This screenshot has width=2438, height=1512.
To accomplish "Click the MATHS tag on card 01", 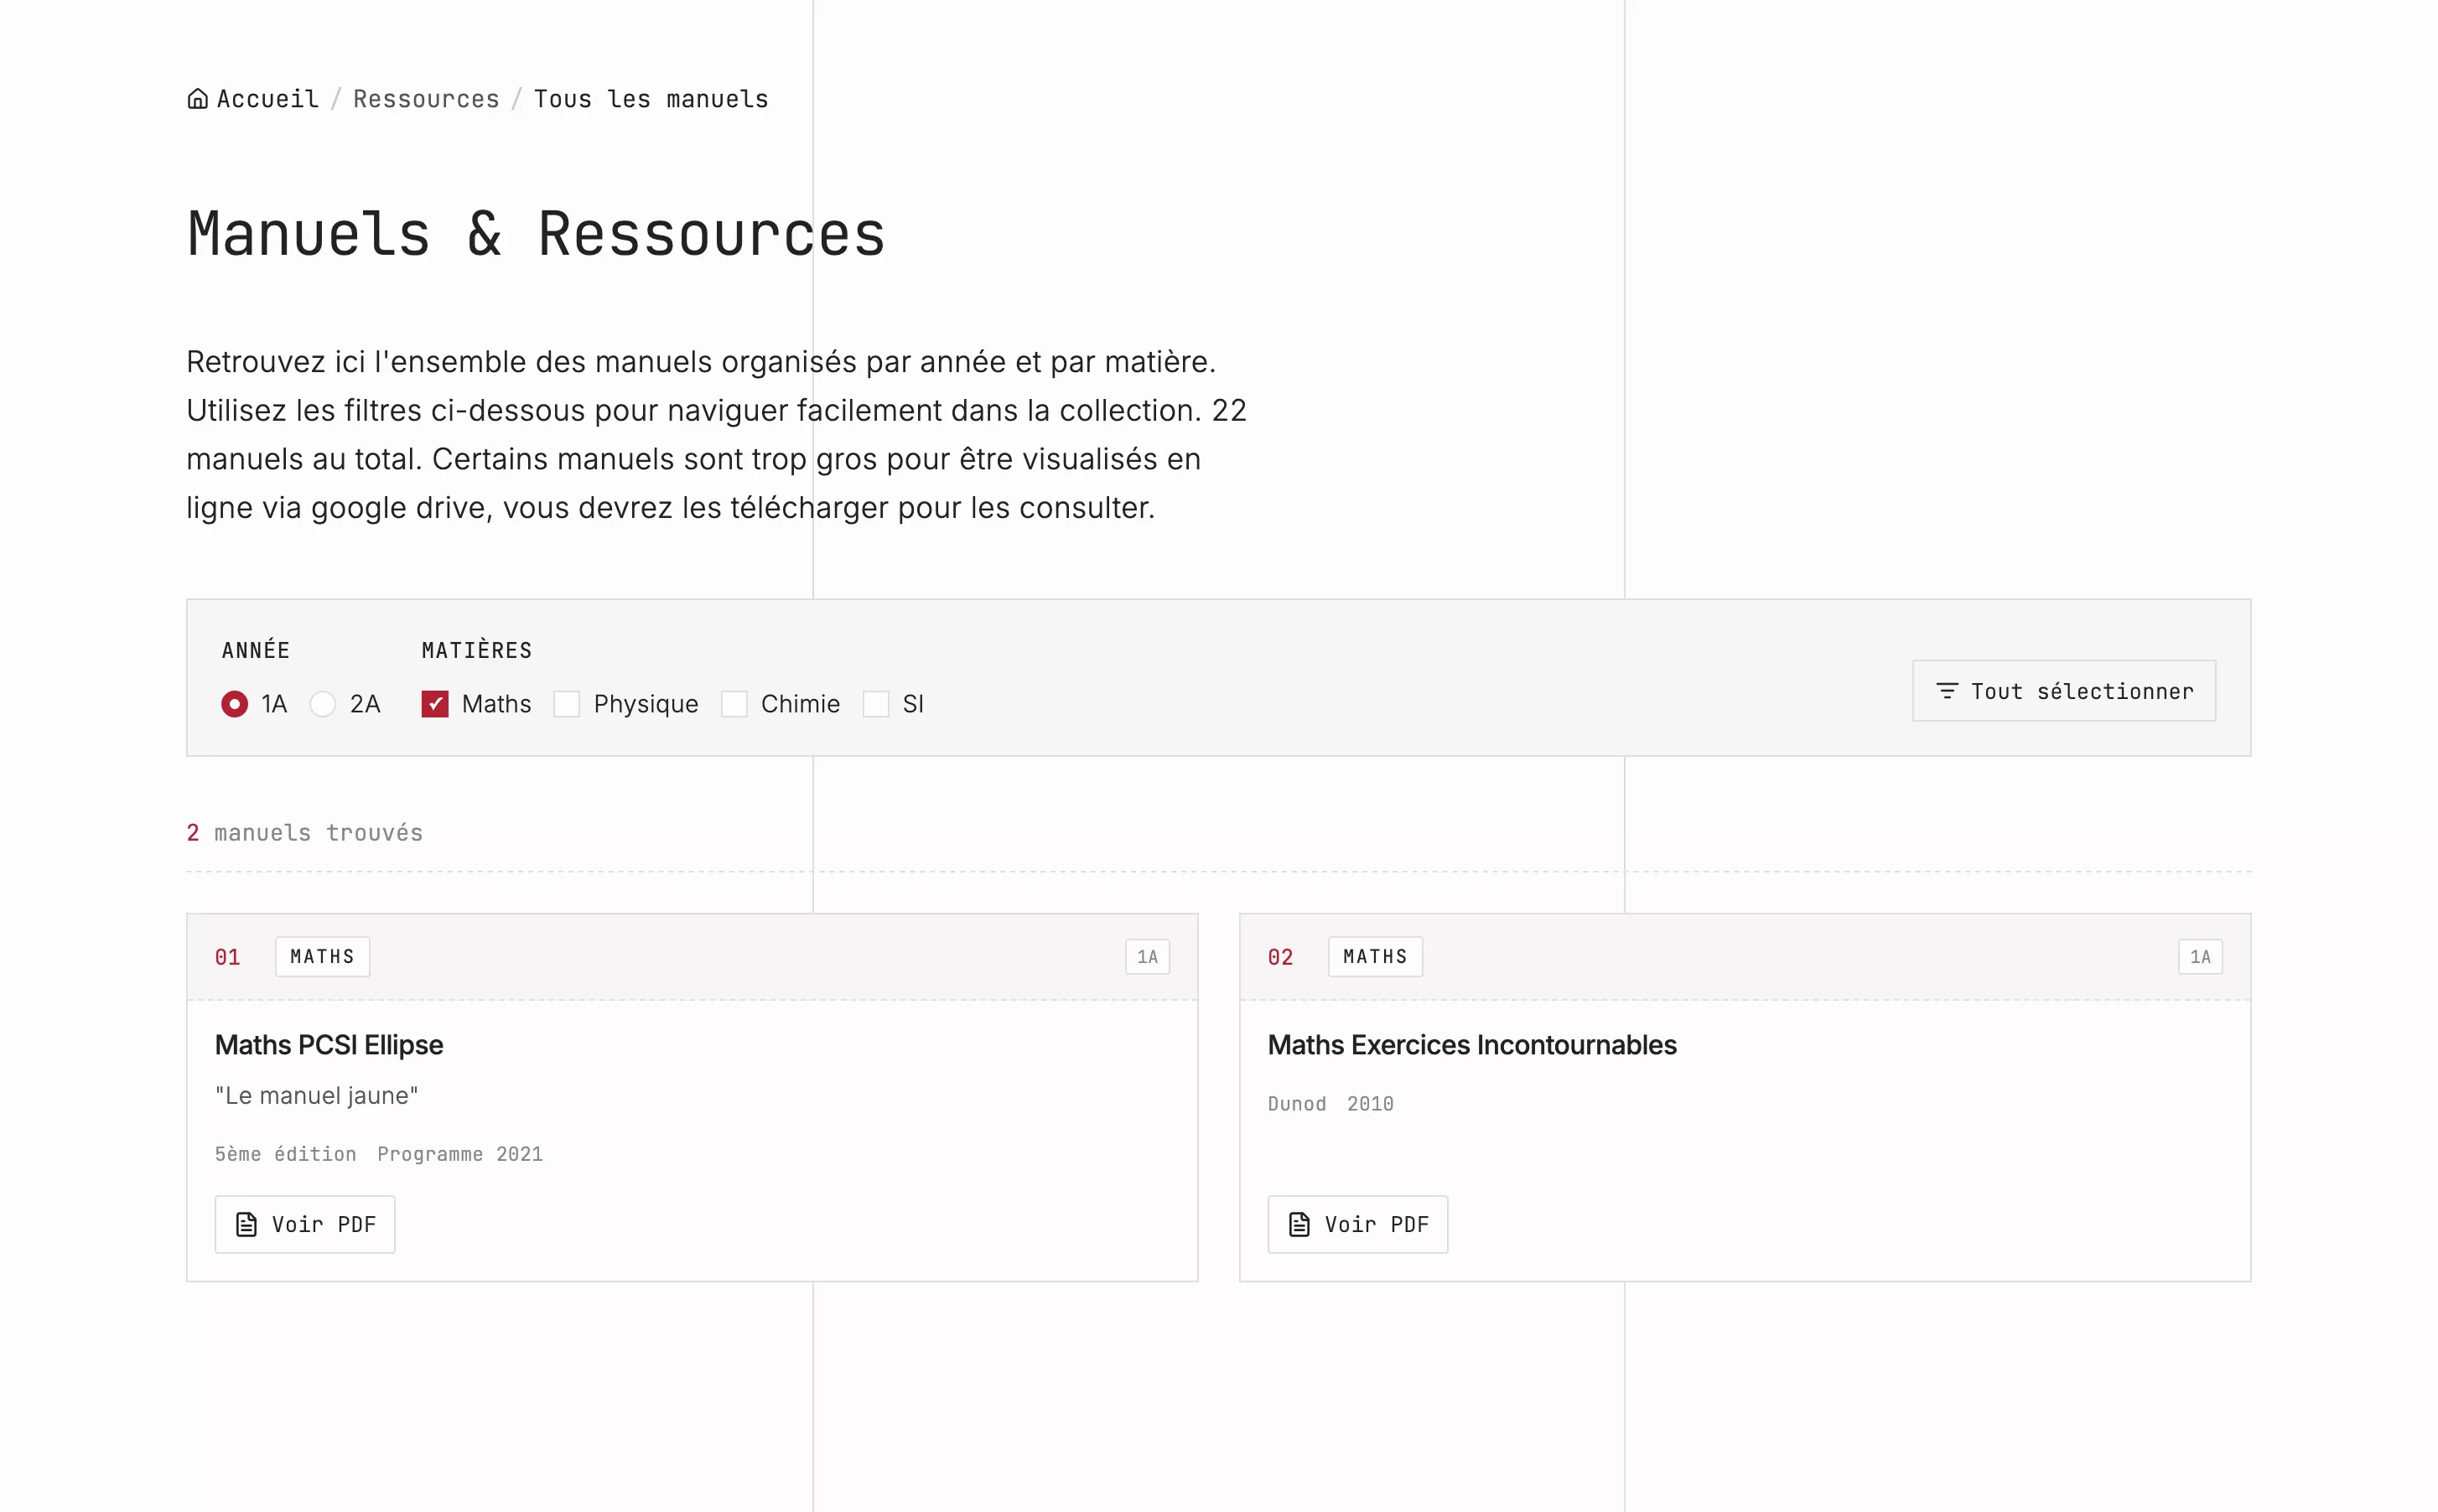I will tap(322, 957).
